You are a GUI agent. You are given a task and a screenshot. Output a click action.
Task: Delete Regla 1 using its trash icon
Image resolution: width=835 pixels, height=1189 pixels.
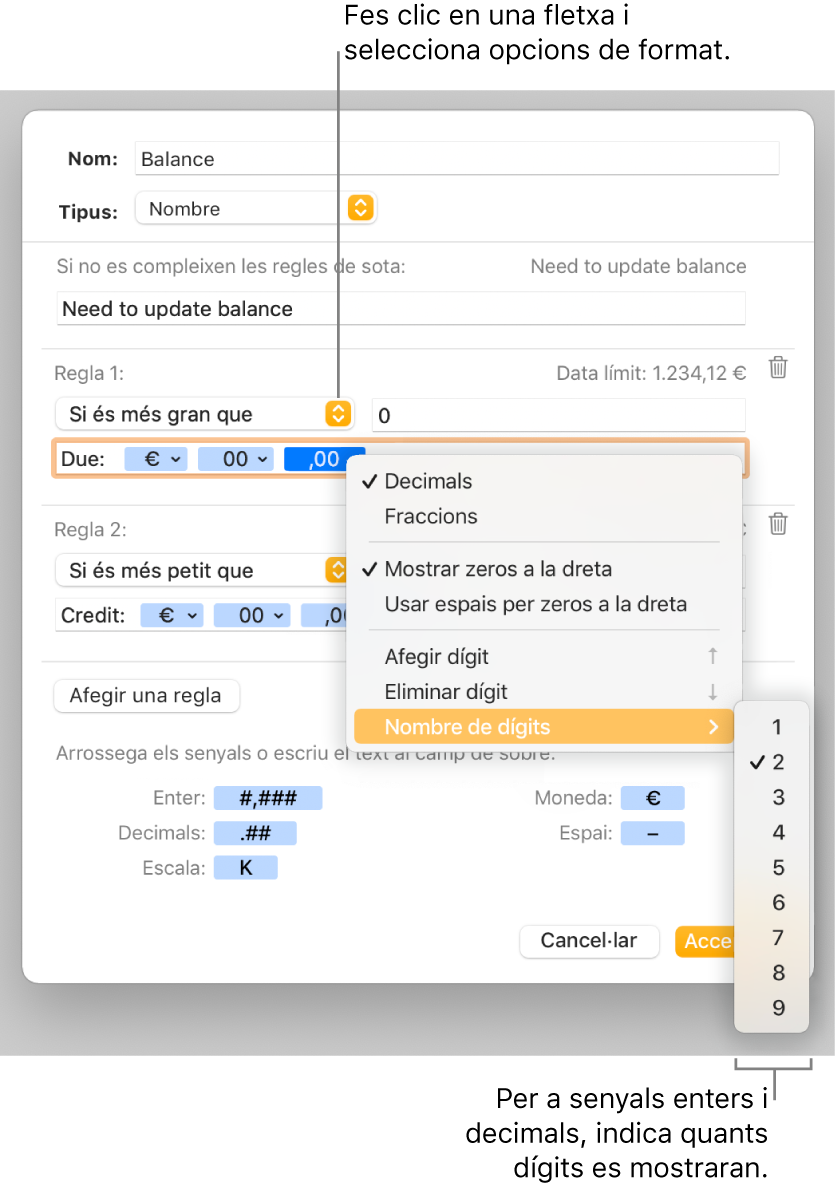778,368
